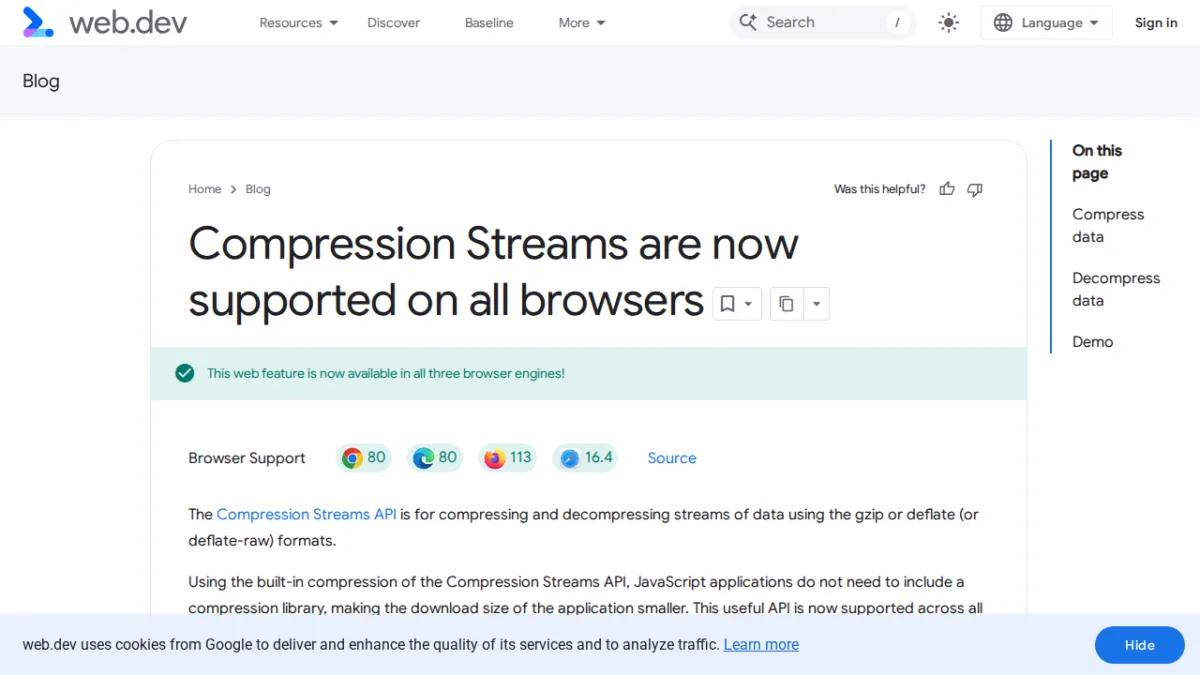The height and width of the screenshot is (675, 1200).
Task: Click the On this page heading
Action: (1097, 162)
